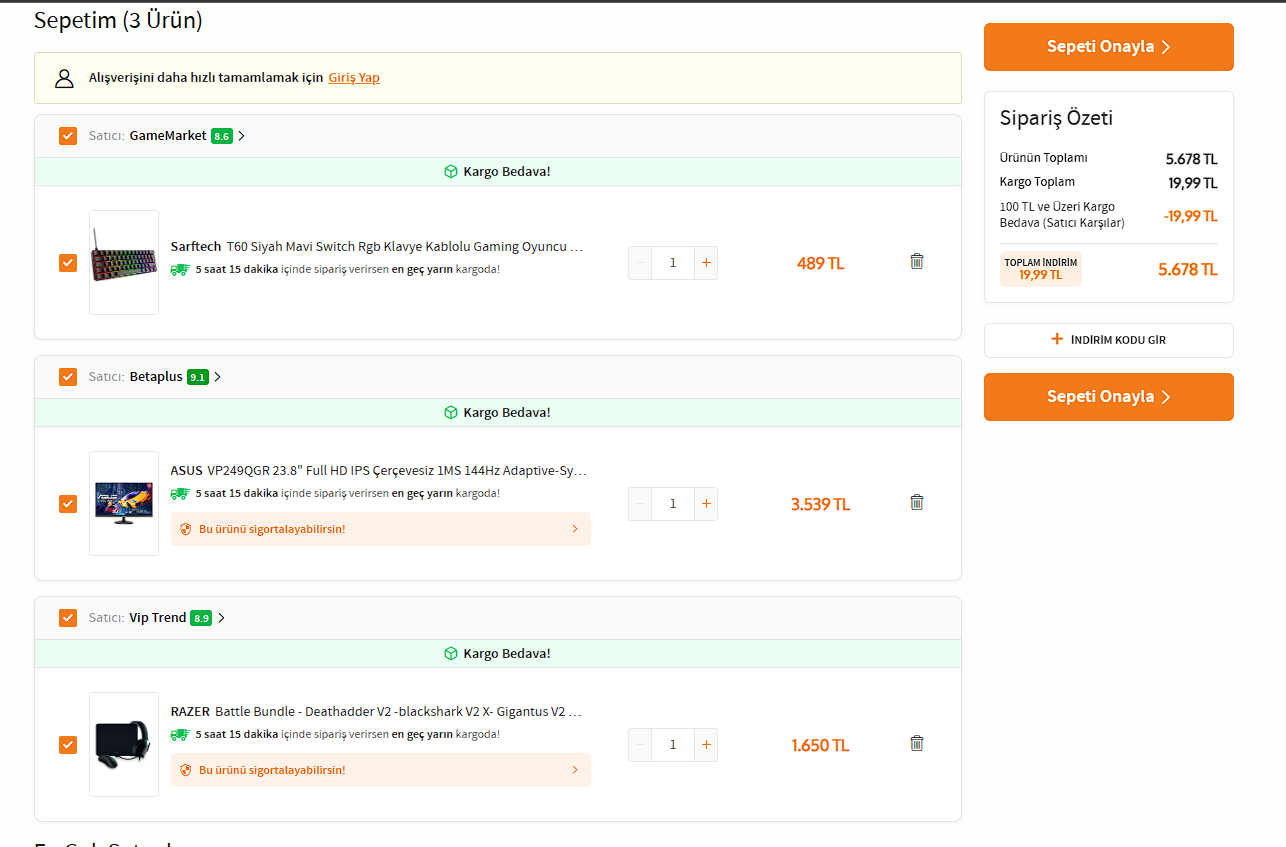Click trash icon for RAZER Battle Bundle
Viewport: 1286px width, 847px height.
coord(917,743)
